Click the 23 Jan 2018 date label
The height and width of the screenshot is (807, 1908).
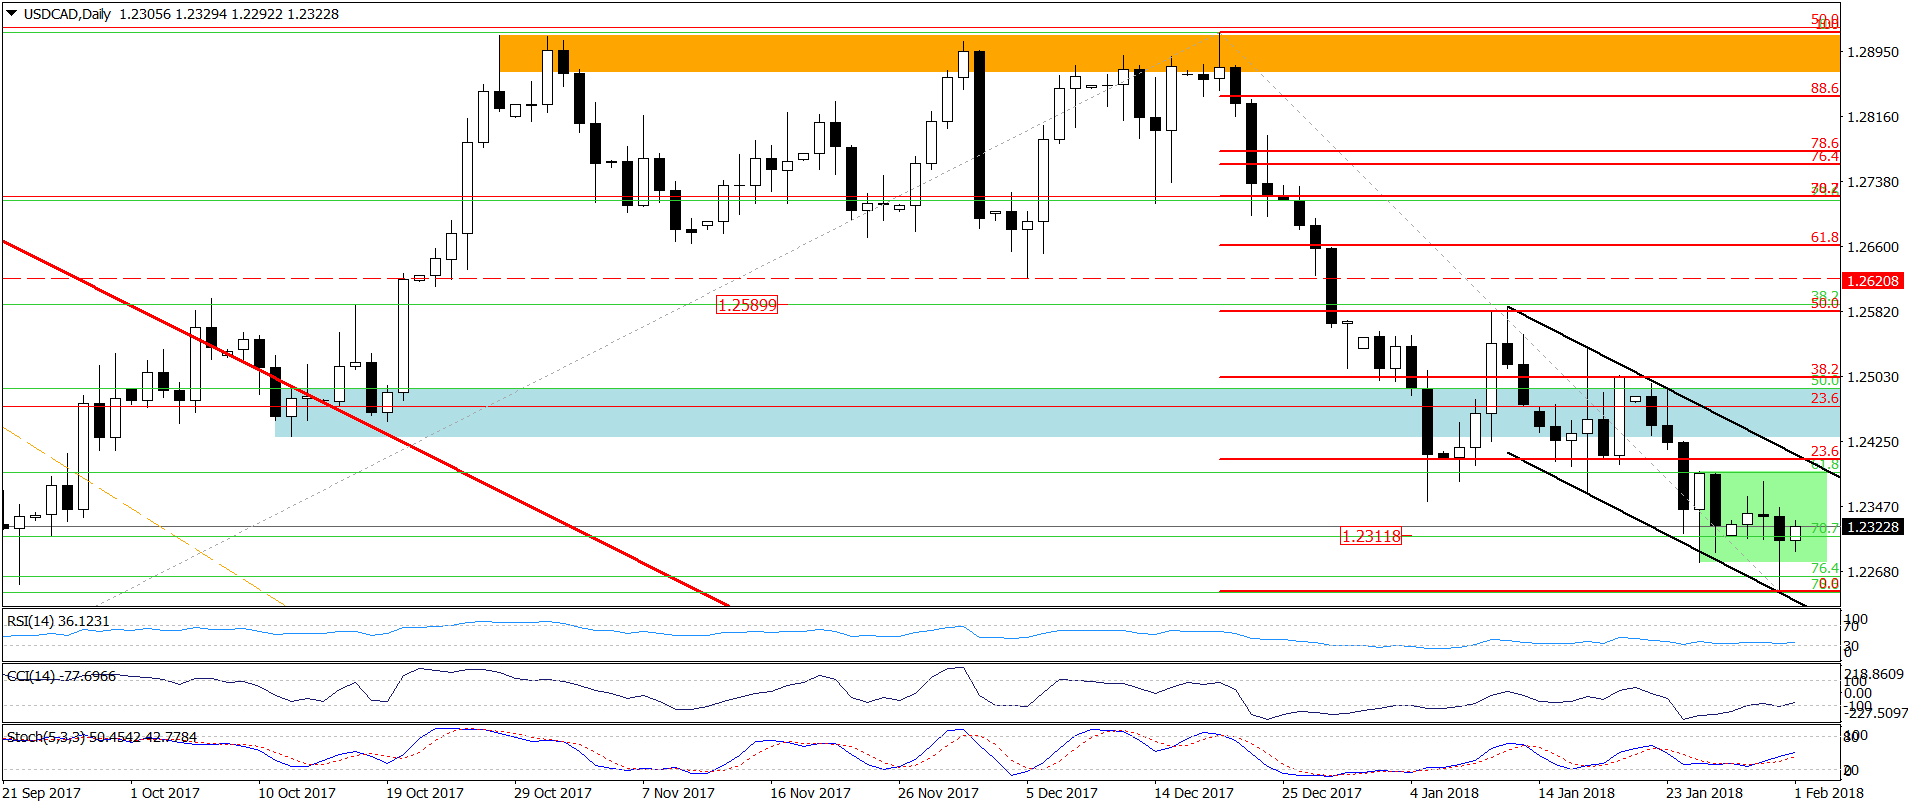(1705, 793)
